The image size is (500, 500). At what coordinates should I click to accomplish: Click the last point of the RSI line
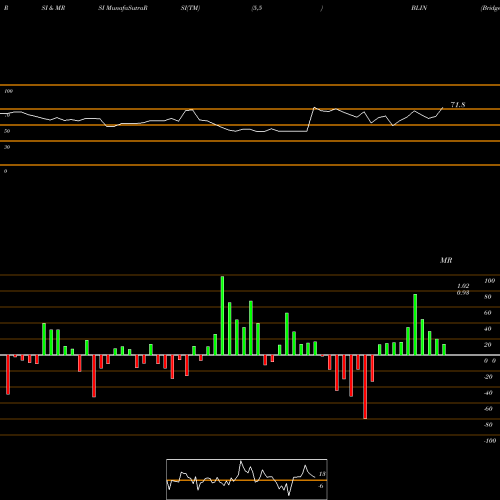tap(443, 107)
